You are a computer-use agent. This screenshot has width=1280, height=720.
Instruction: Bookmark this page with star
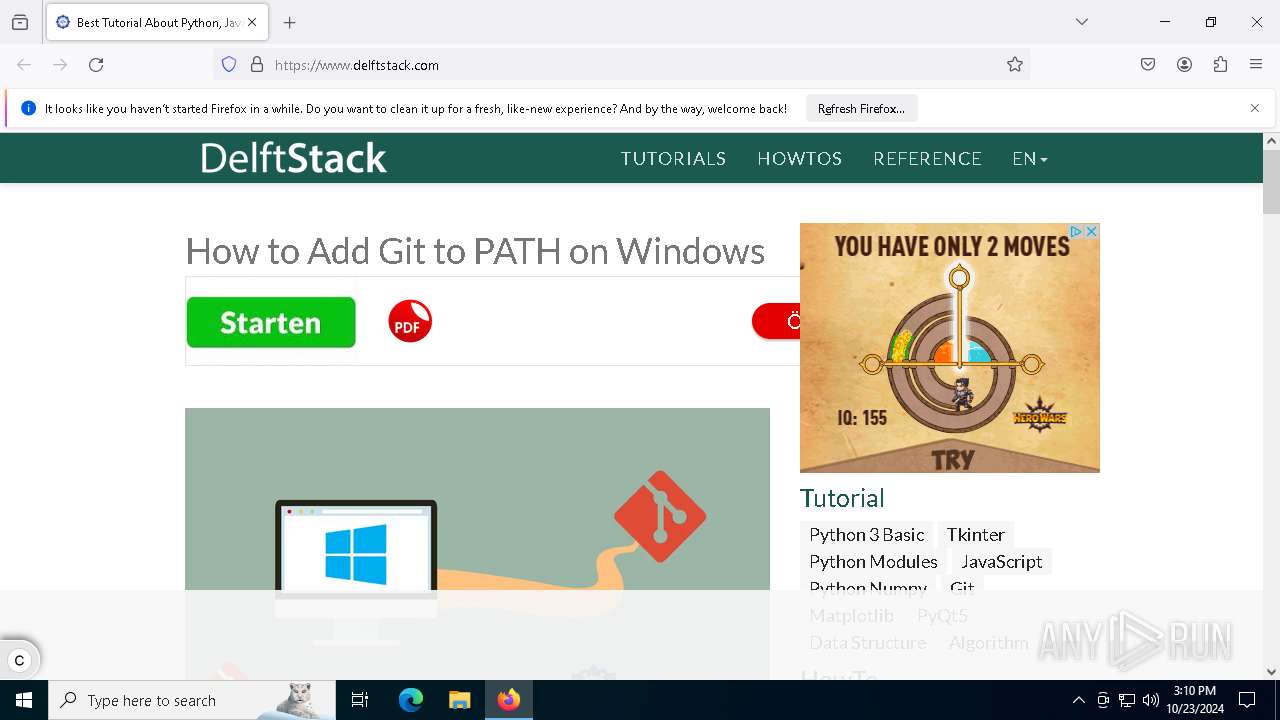point(1015,65)
